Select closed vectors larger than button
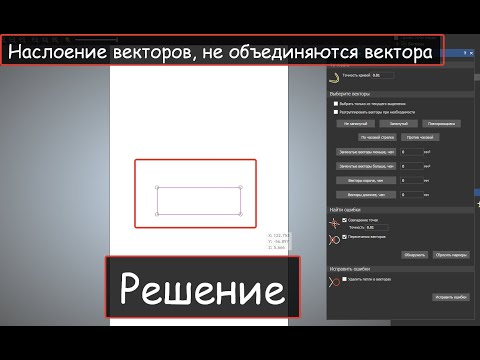480x360 pixels. point(366,166)
